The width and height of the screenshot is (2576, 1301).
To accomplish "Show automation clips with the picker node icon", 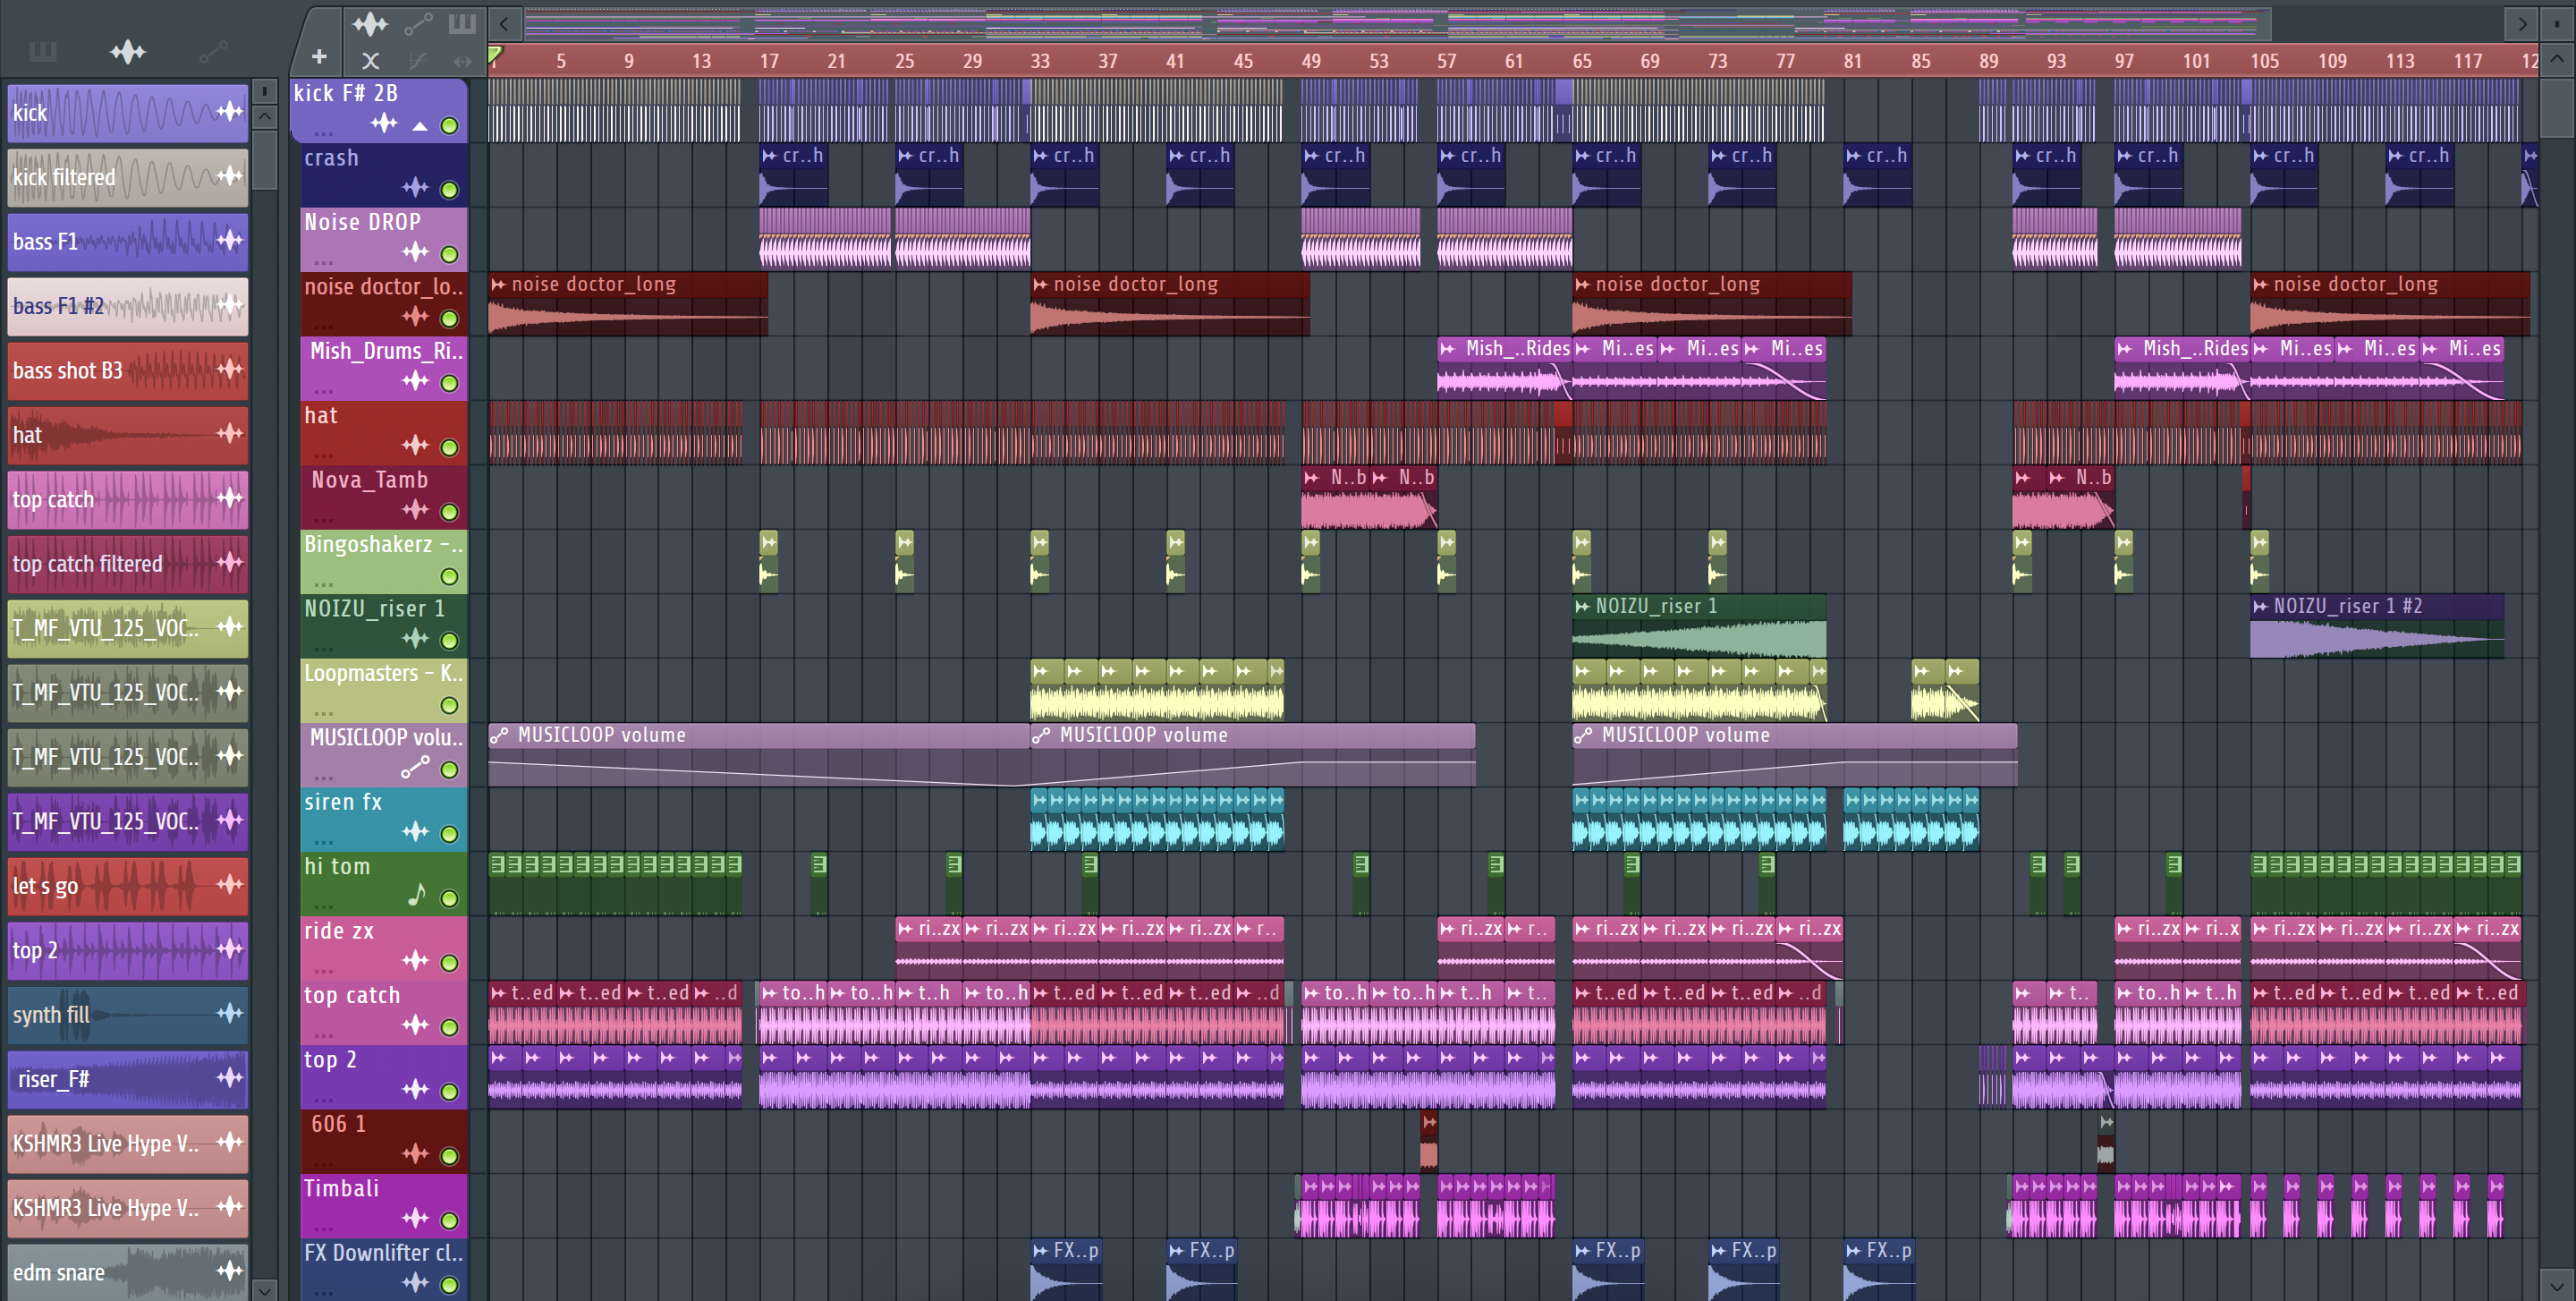I will coord(214,52).
